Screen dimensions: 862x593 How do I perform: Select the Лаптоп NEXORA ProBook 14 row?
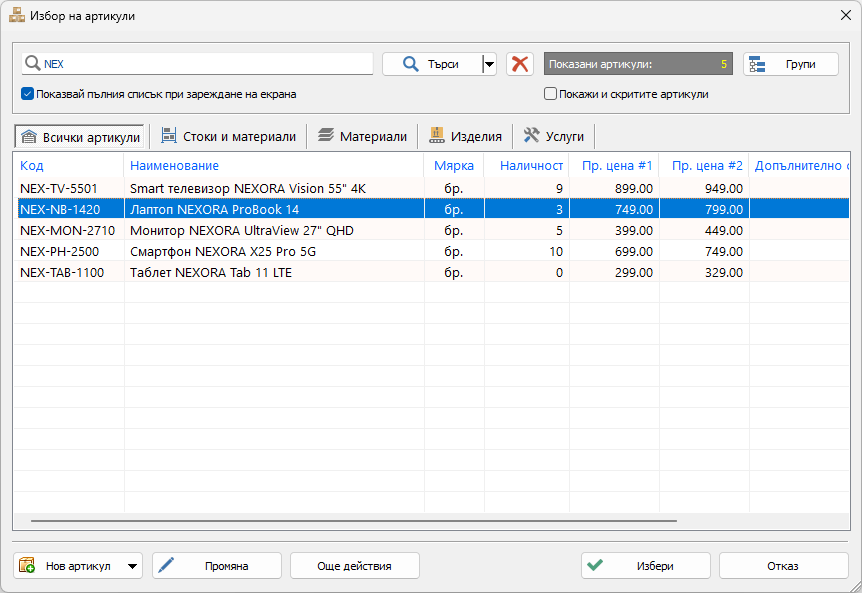(x=432, y=209)
